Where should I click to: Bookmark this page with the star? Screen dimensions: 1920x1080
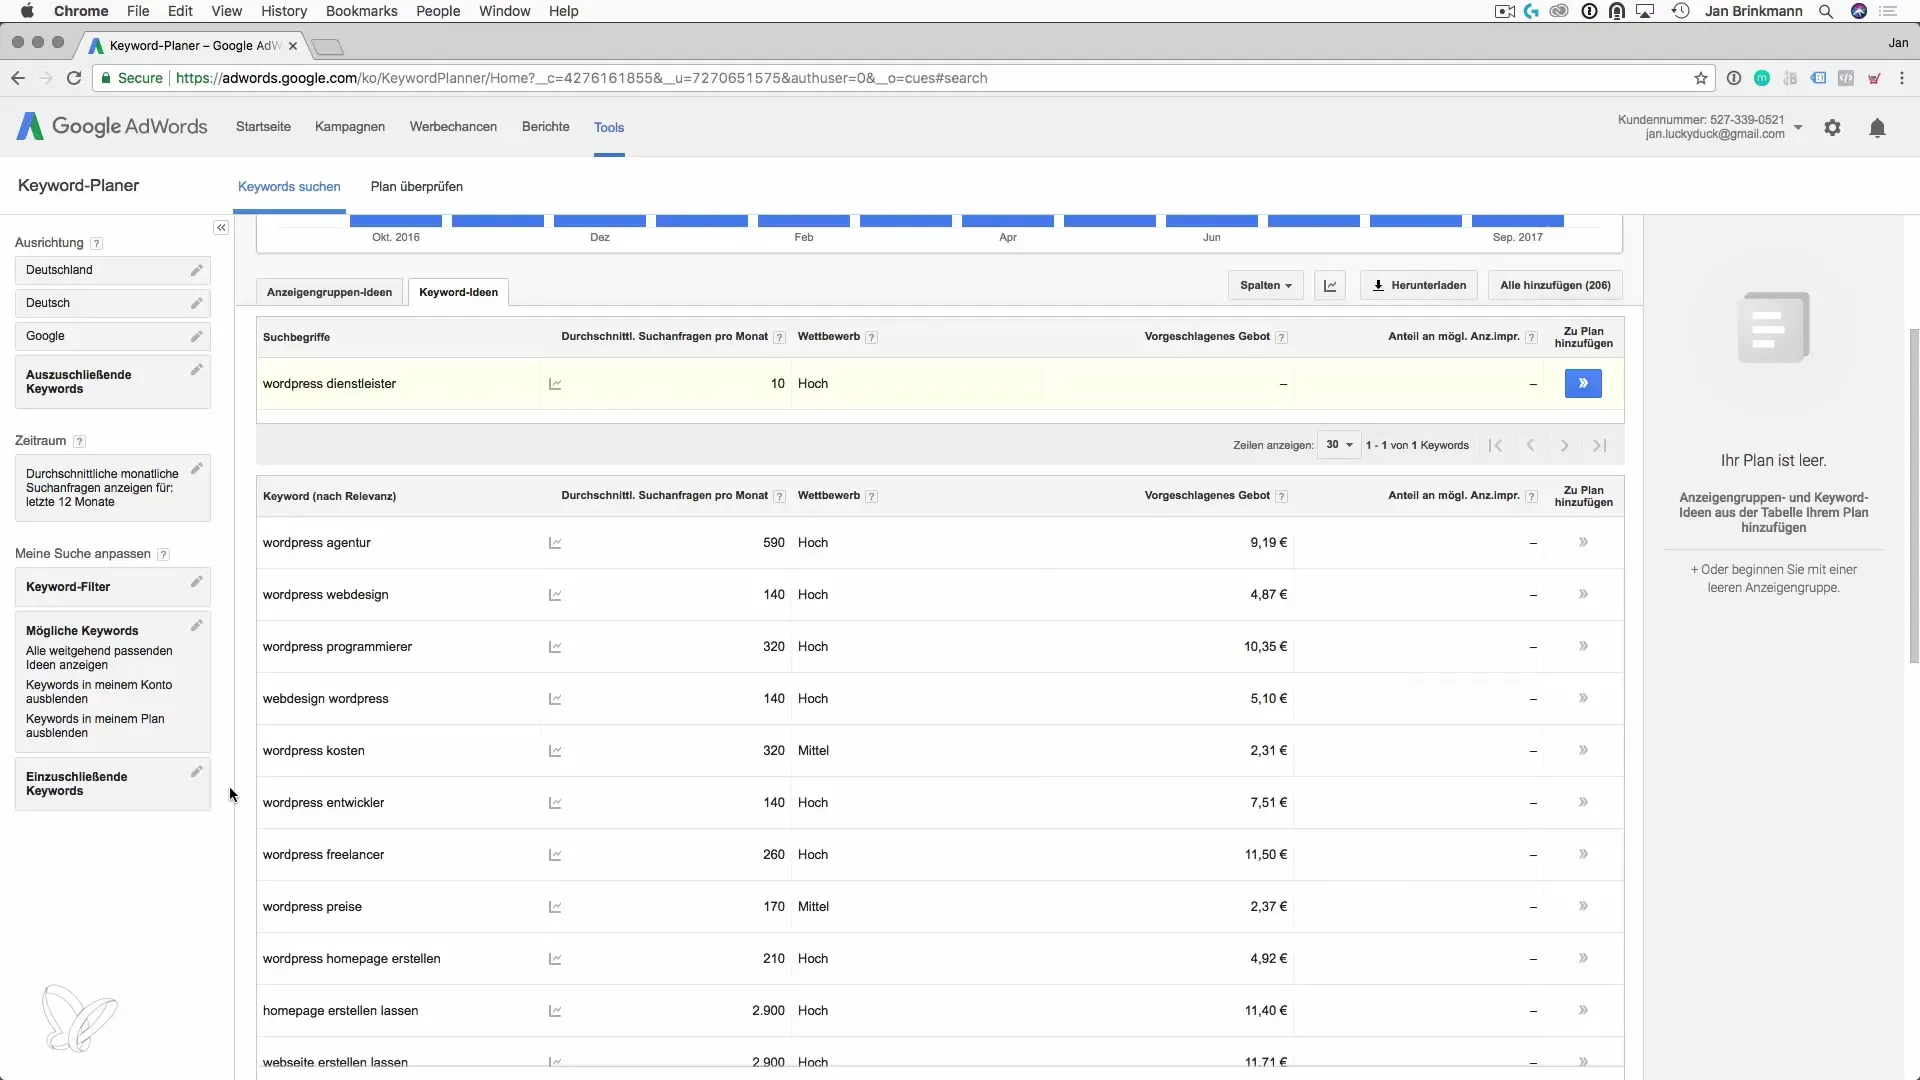click(x=1700, y=78)
